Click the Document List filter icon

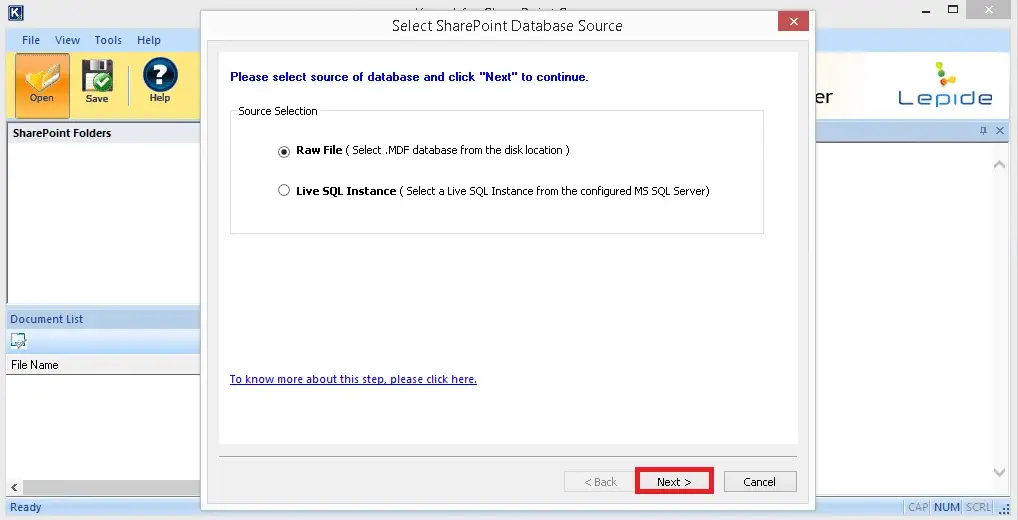point(18,341)
